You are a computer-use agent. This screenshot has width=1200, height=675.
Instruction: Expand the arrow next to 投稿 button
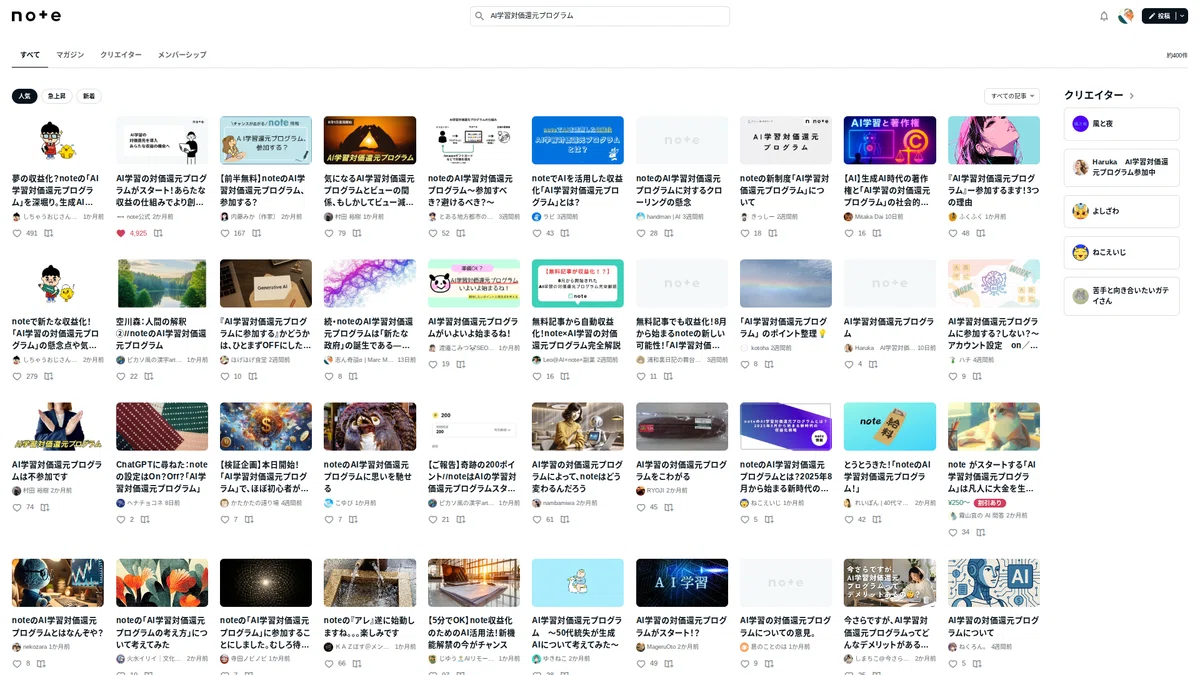pyautogui.click(x=1181, y=16)
